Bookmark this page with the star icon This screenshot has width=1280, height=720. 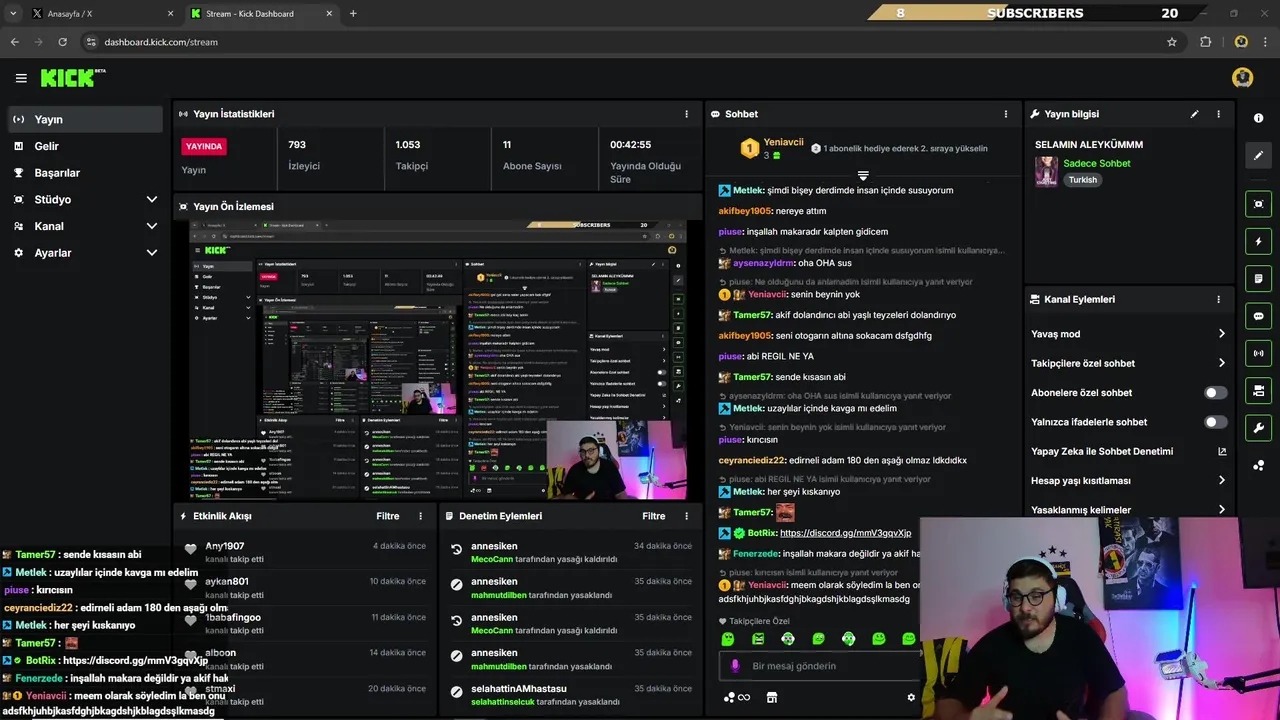pos(1172,42)
